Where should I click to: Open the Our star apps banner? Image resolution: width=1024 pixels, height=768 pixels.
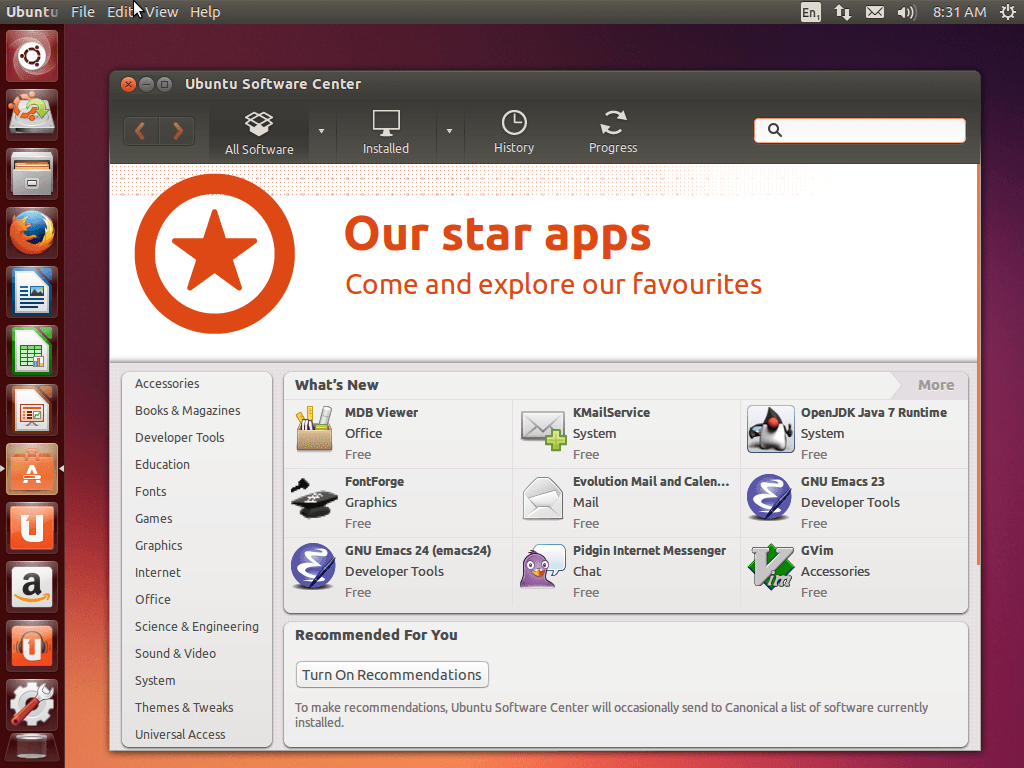coord(543,261)
